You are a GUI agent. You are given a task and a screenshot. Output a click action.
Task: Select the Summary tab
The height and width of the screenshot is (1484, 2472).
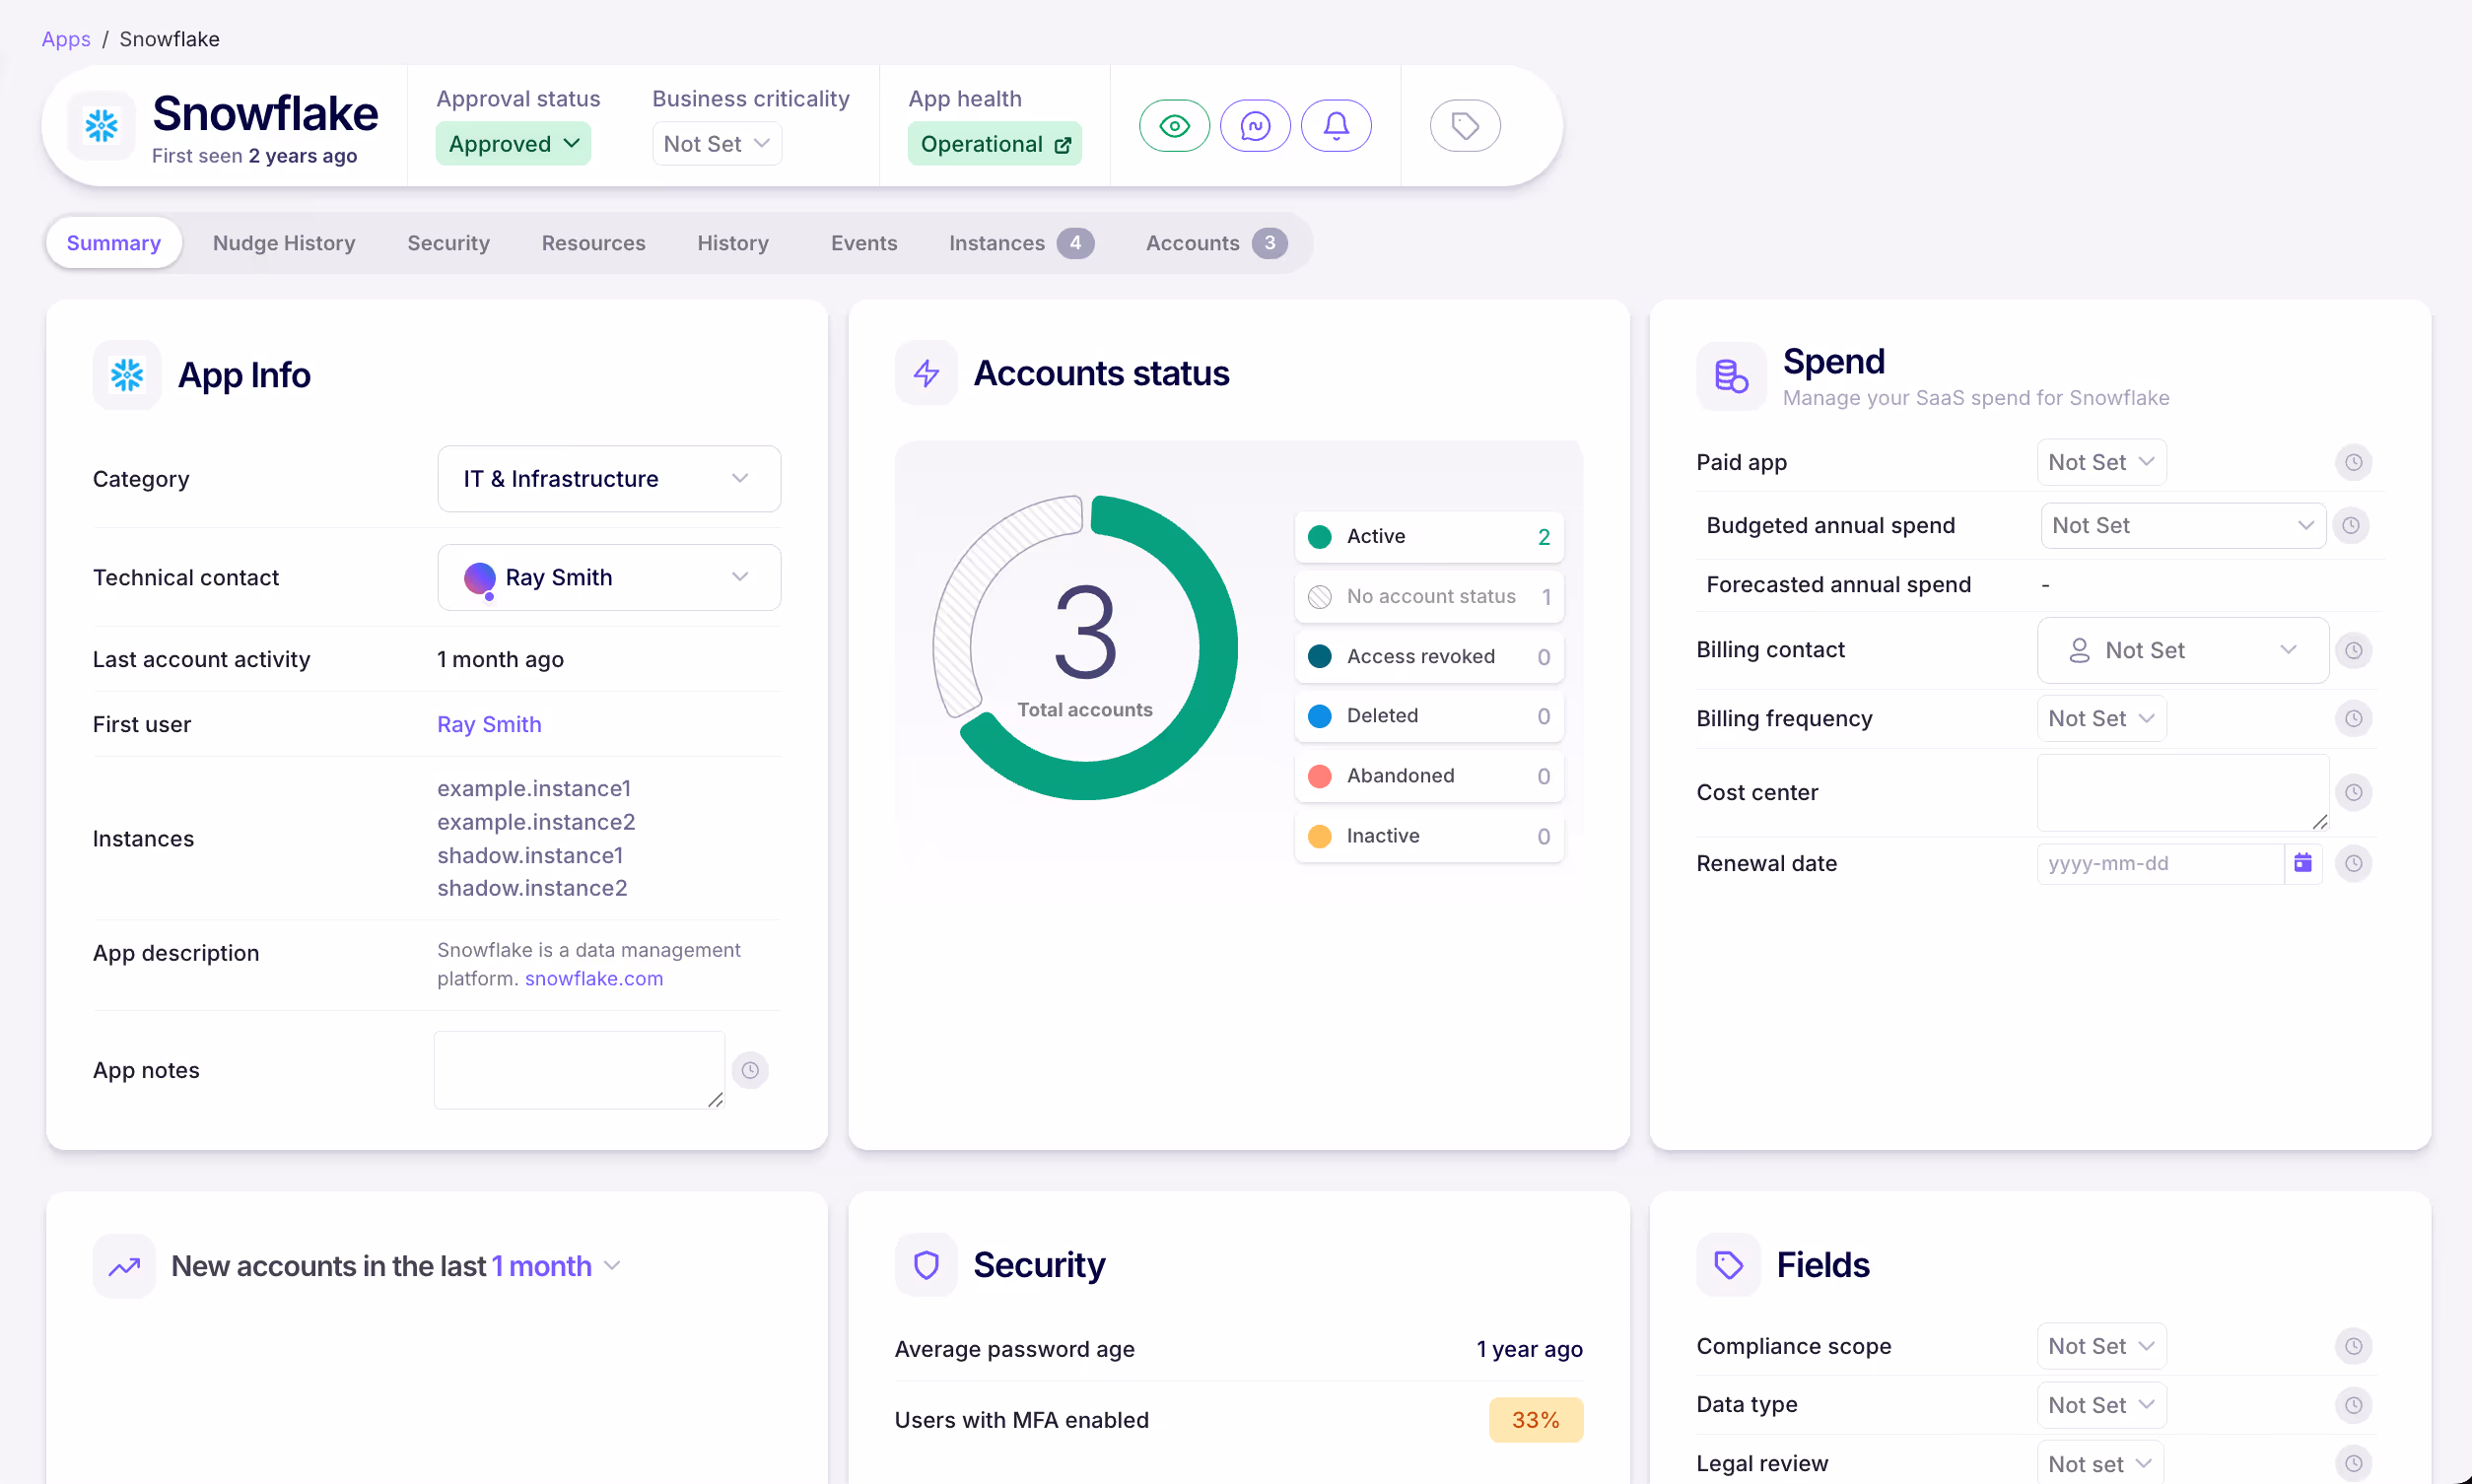click(x=114, y=243)
